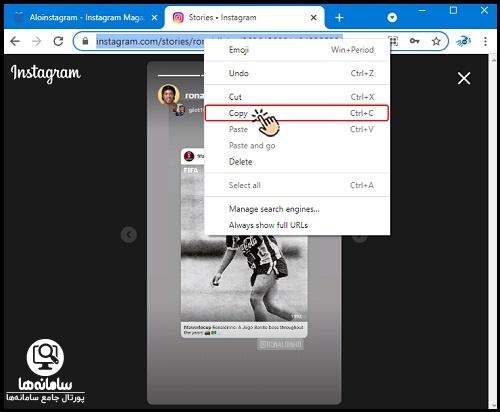500x412 pixels.
Task: Click the padlock site info icon
Action: (85, 41)
